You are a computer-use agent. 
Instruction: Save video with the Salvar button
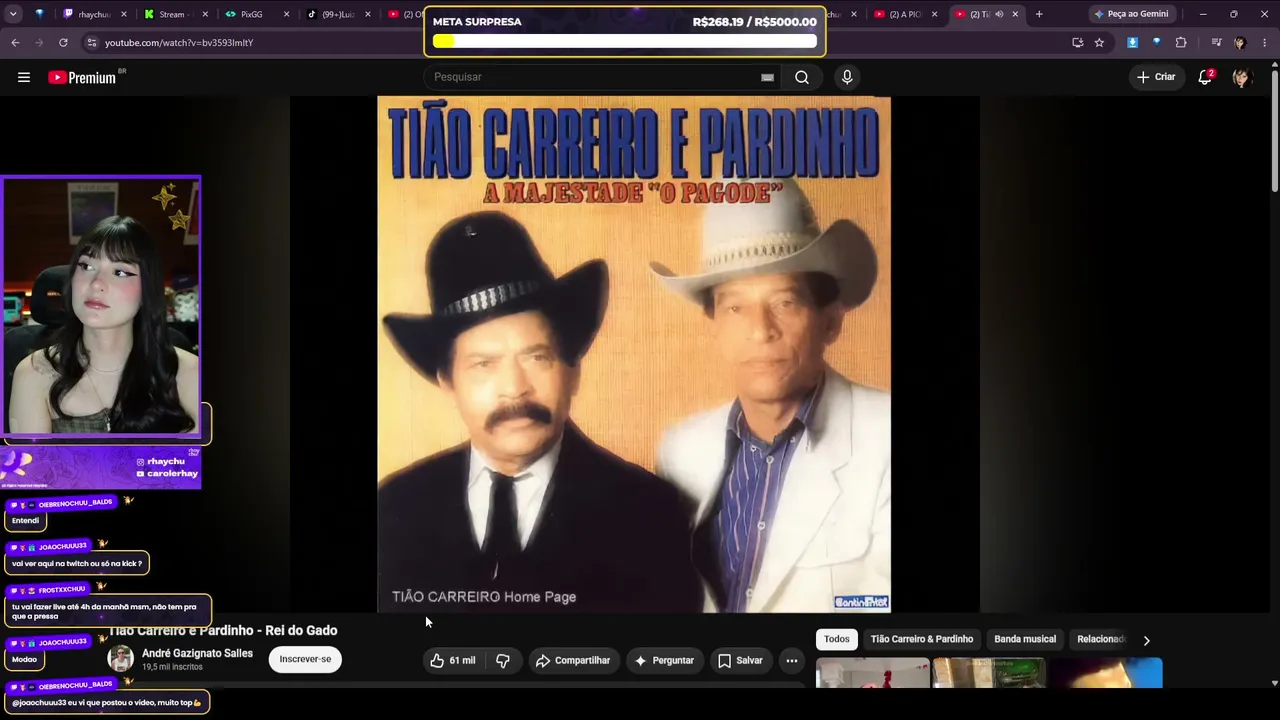pos(740,660)
